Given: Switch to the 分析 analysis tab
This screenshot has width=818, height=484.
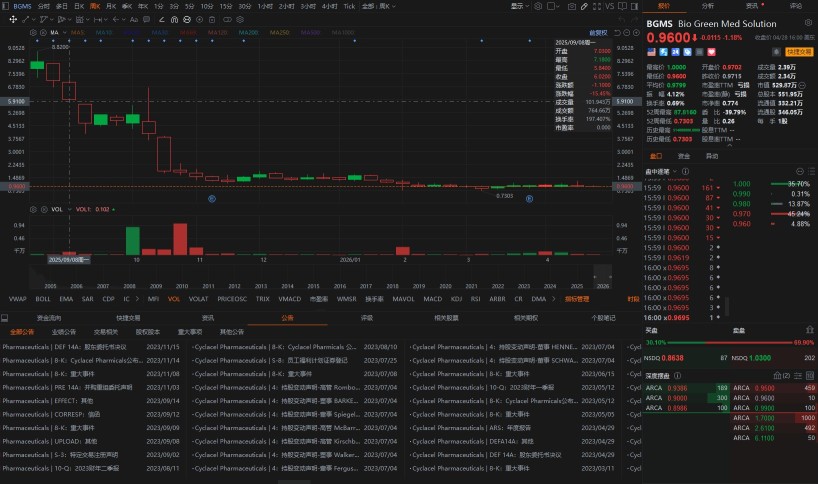Looking at the screenshot, I should (707, 6).
